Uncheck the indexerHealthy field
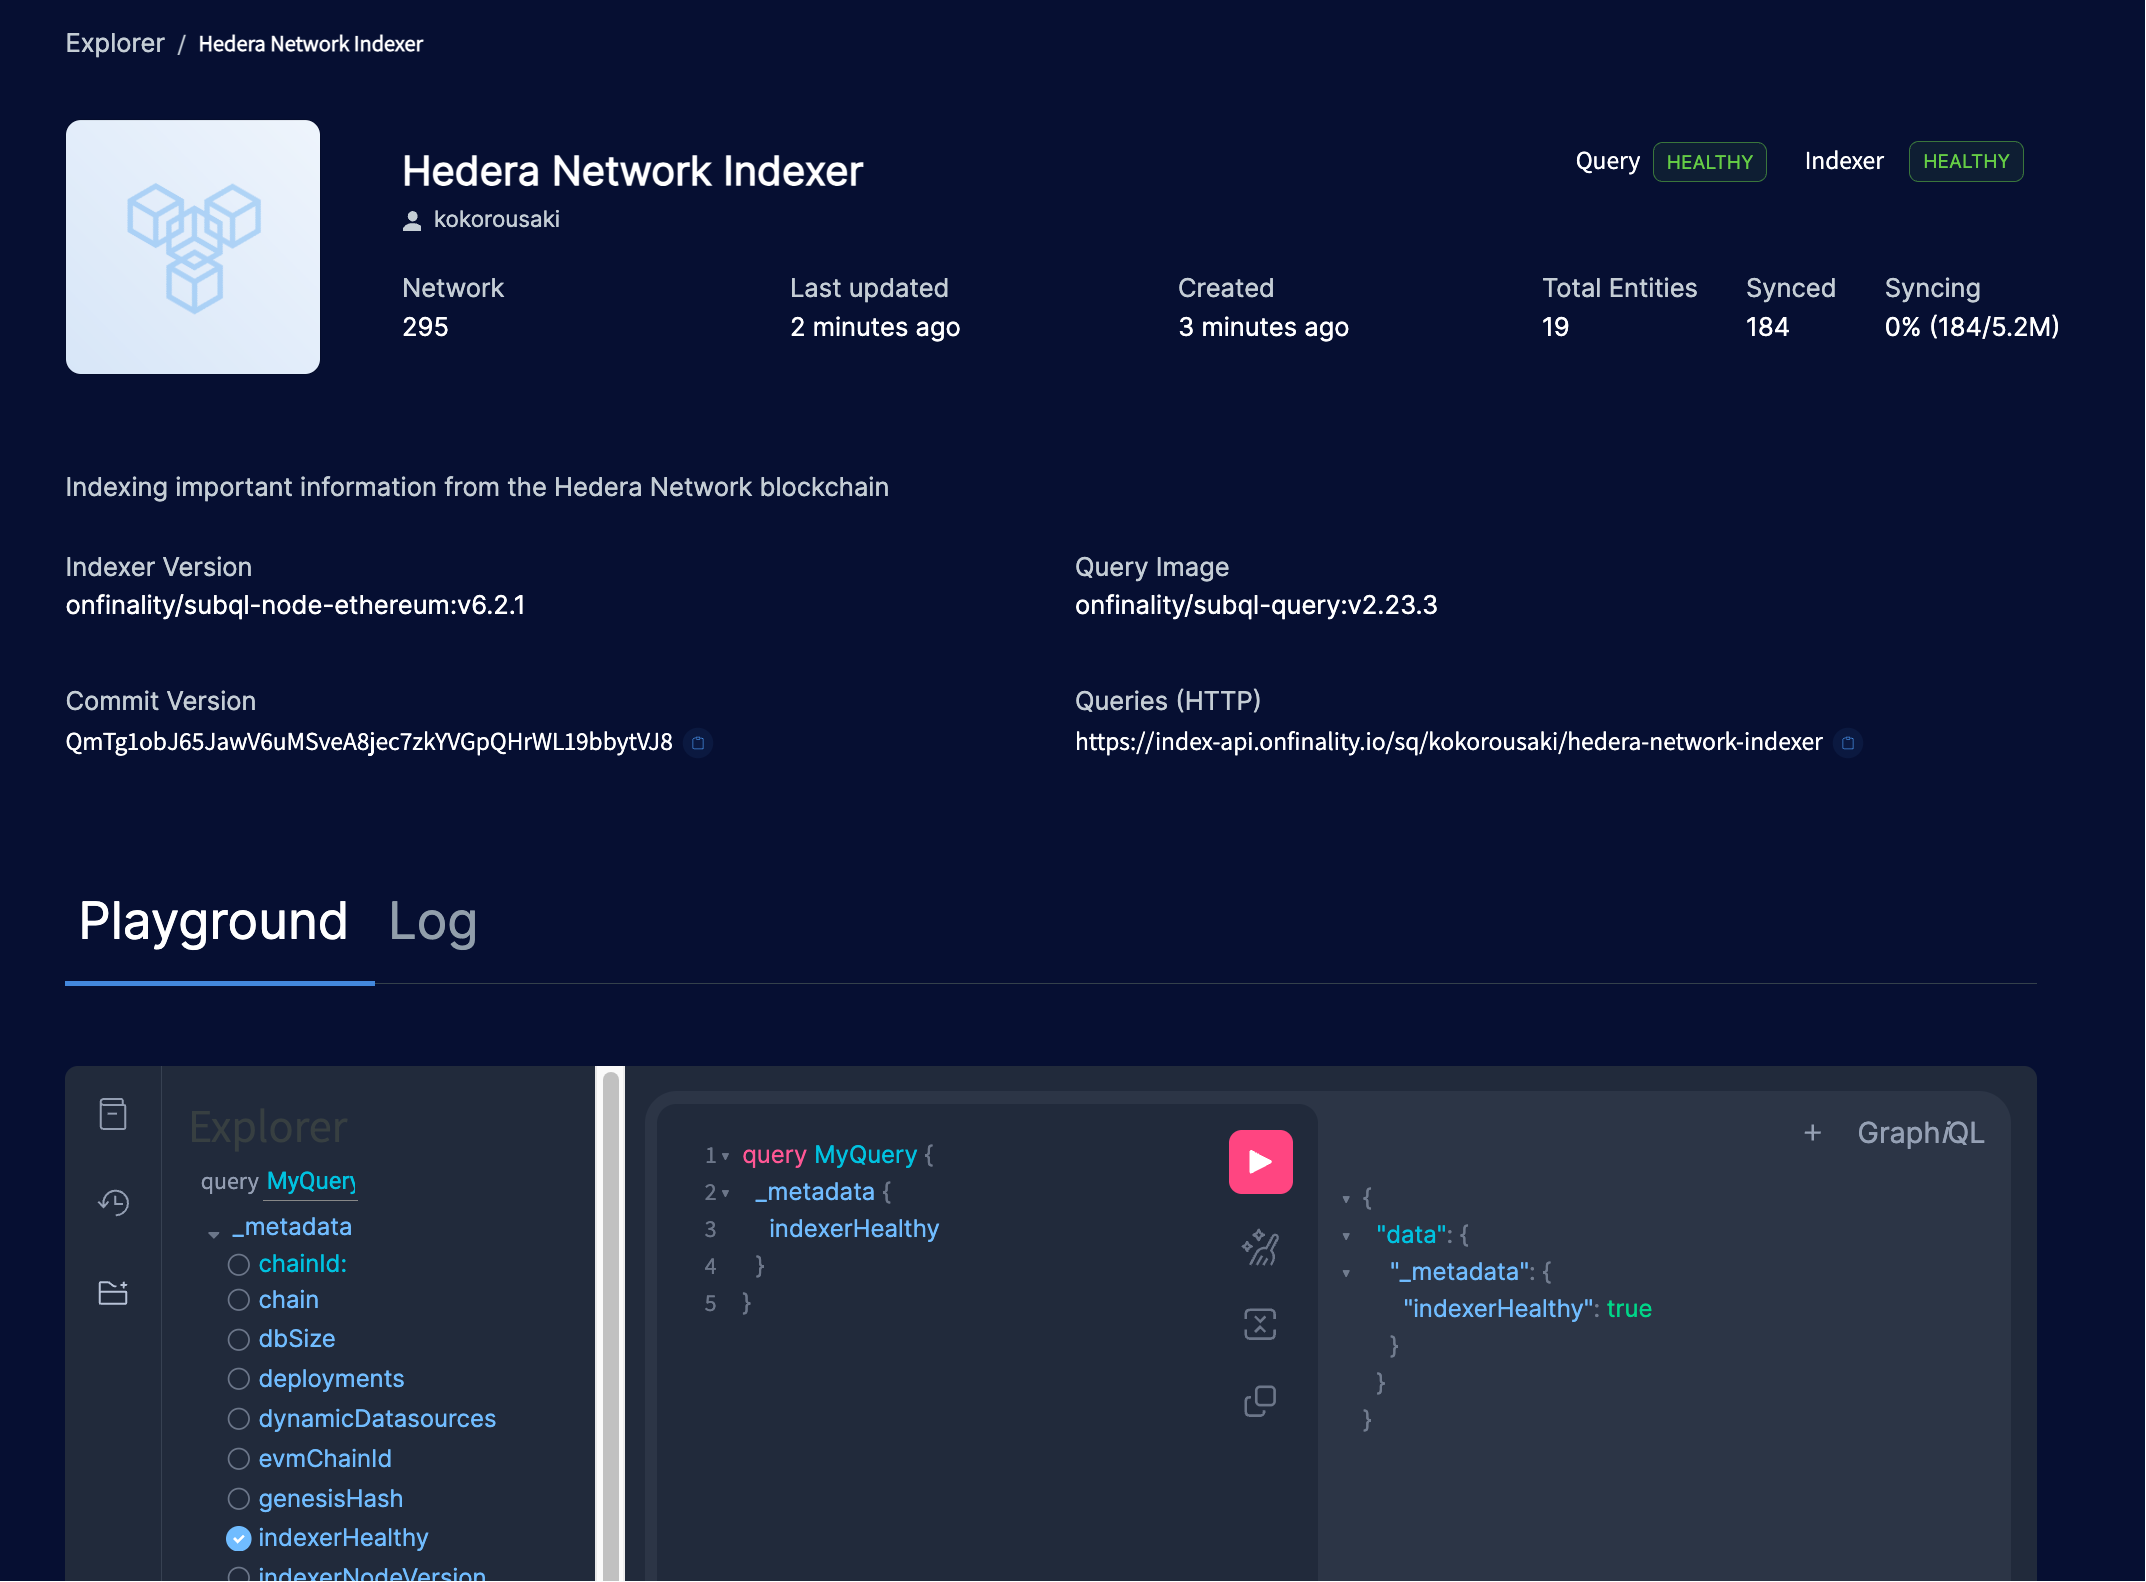This screenshot has height=1582, width=2146. [239, 1538]
